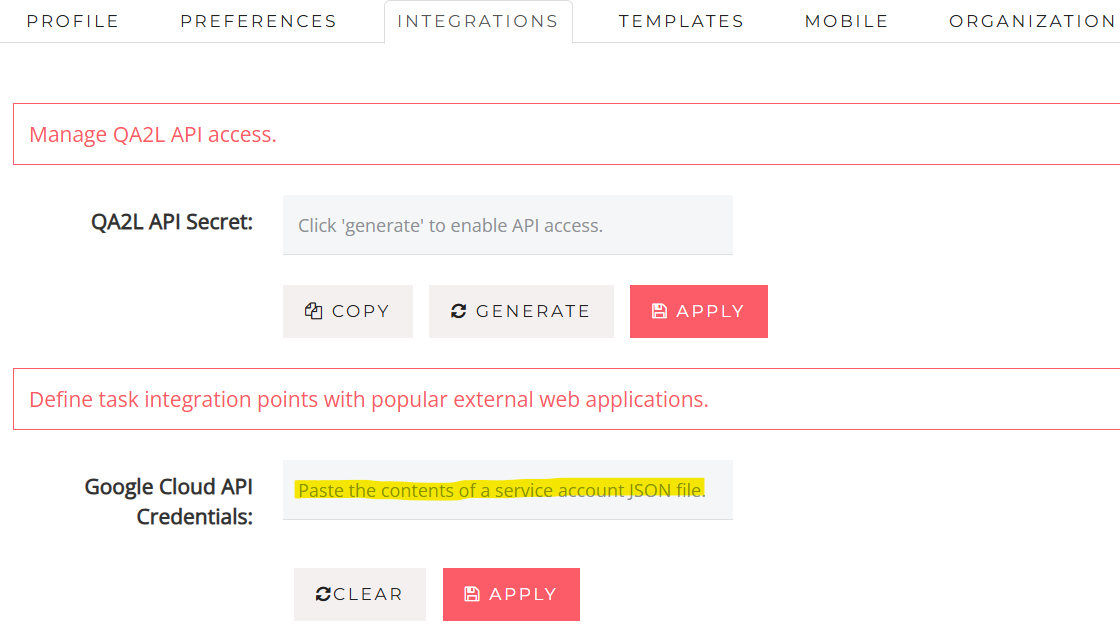This screenshot has width=1120, height=631.
Task: Click the refresh arrows icon on GENERATE
Action: click(x=459, y=311)
